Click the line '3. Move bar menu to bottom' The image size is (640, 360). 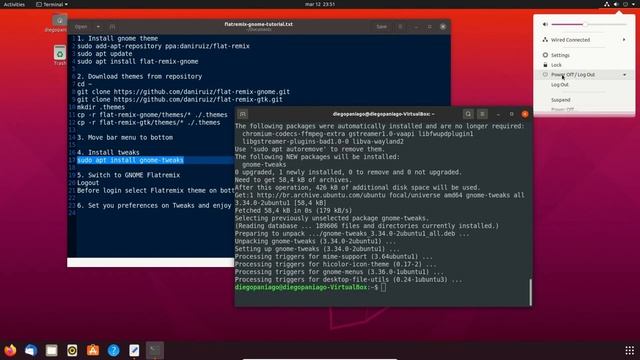(125, 137)
